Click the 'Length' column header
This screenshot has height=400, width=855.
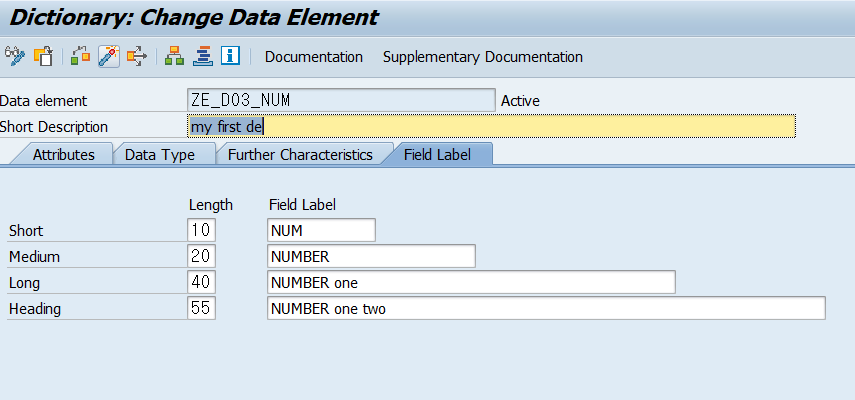[x=210, y=205]
